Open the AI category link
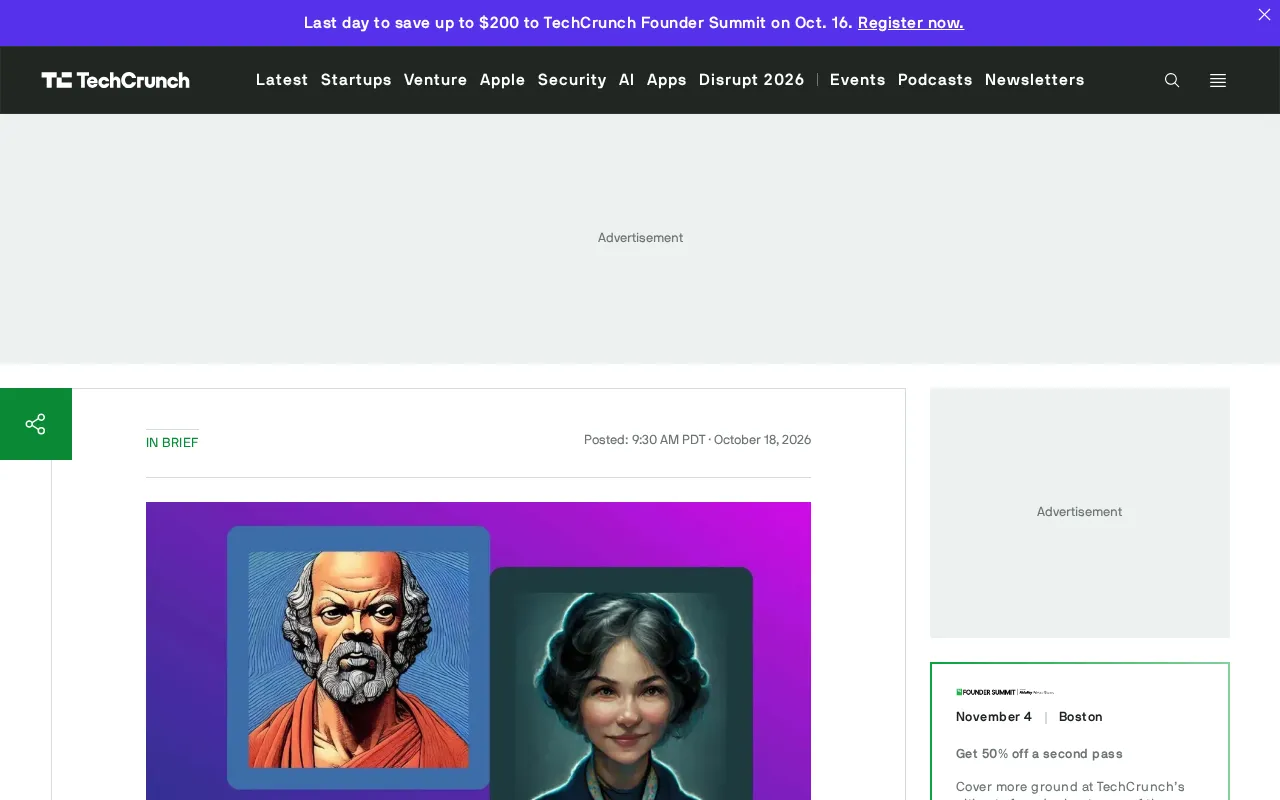The width and height of the screenshot is (1280, 800). pos(626,80)
